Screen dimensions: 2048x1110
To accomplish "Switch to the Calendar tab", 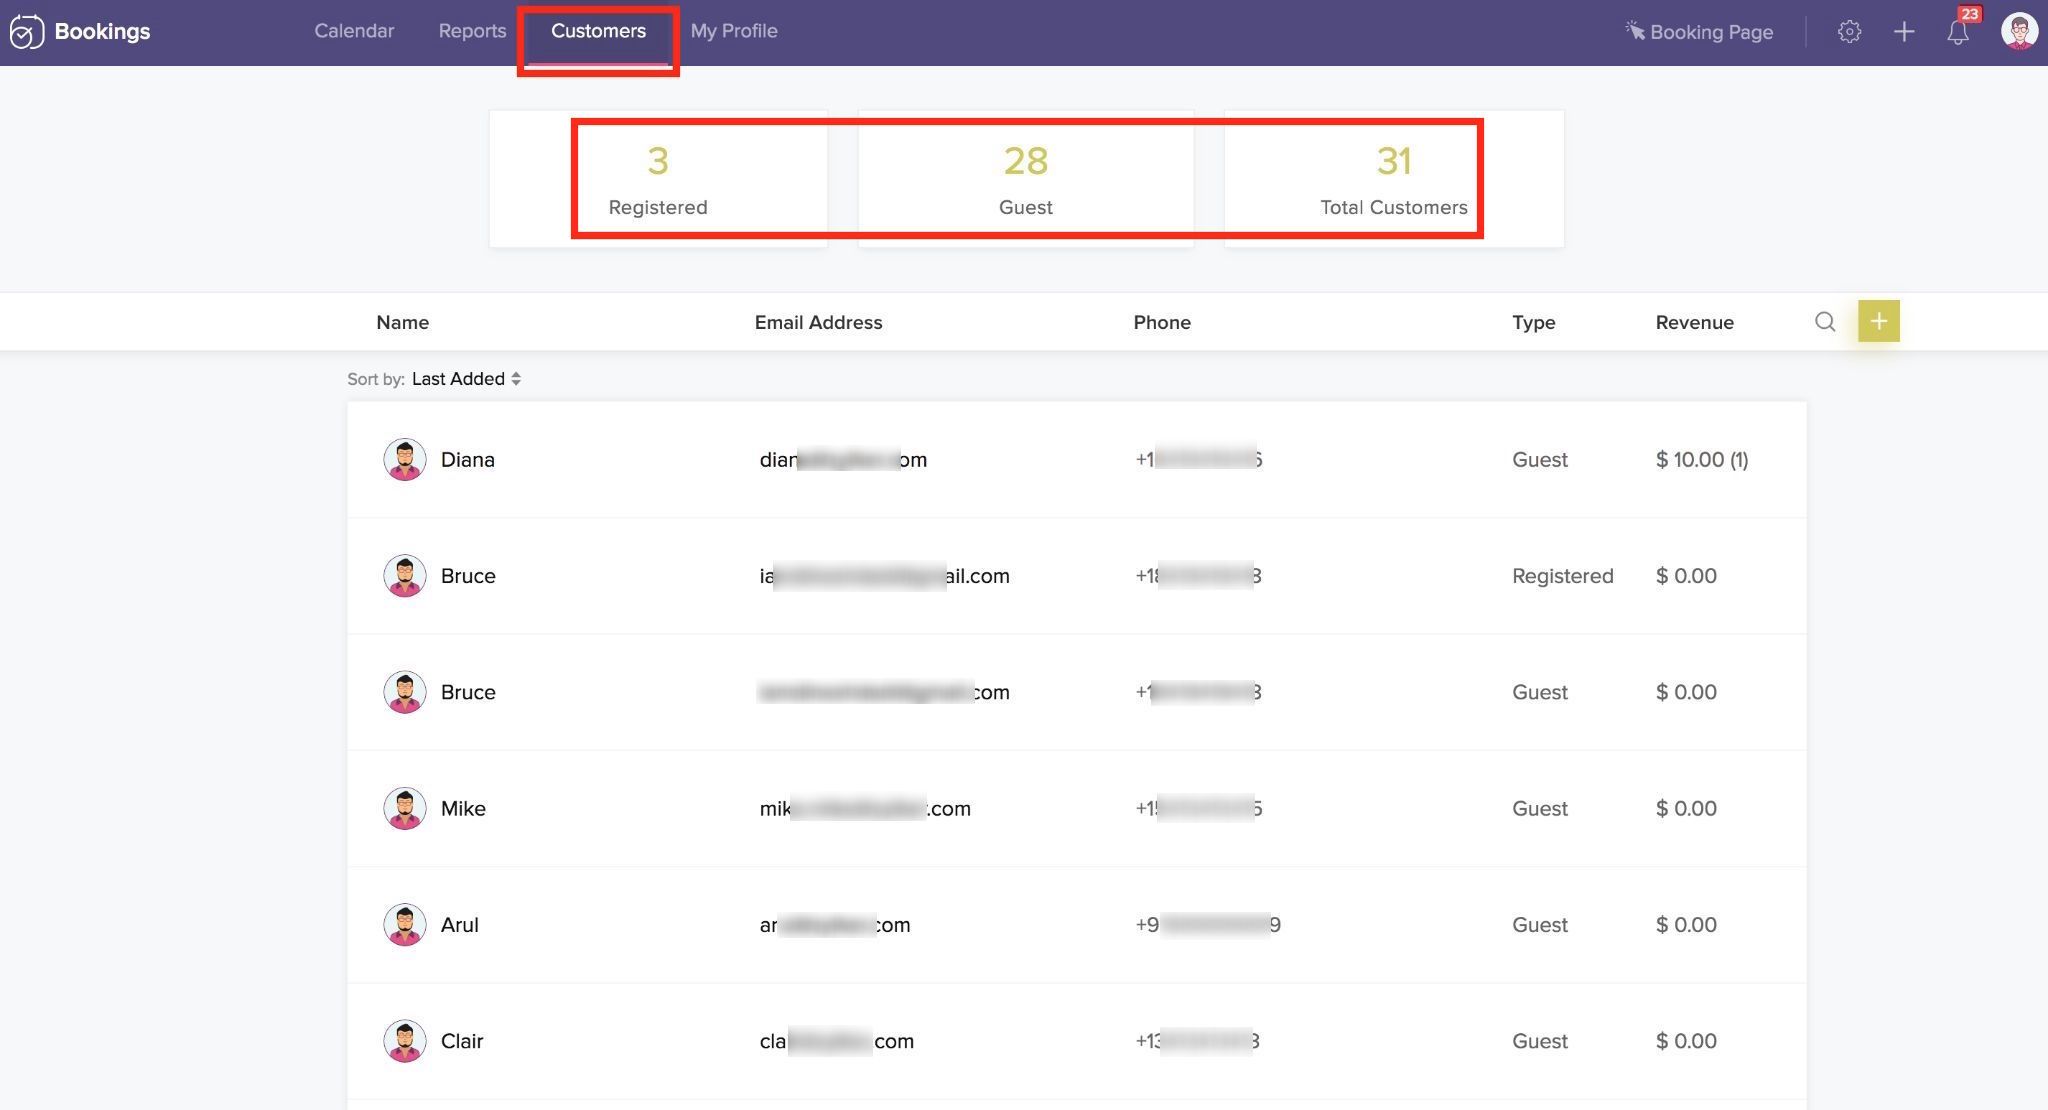I will (x=354, y=31).
